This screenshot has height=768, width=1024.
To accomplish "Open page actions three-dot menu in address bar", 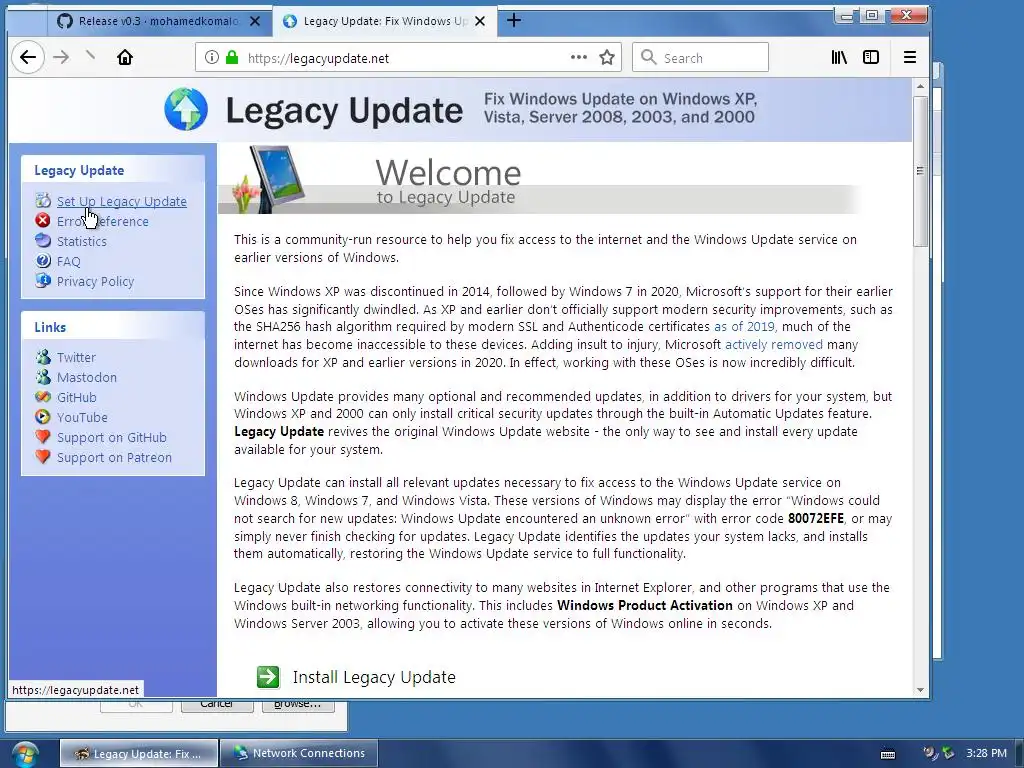I will tap(579, 57).
